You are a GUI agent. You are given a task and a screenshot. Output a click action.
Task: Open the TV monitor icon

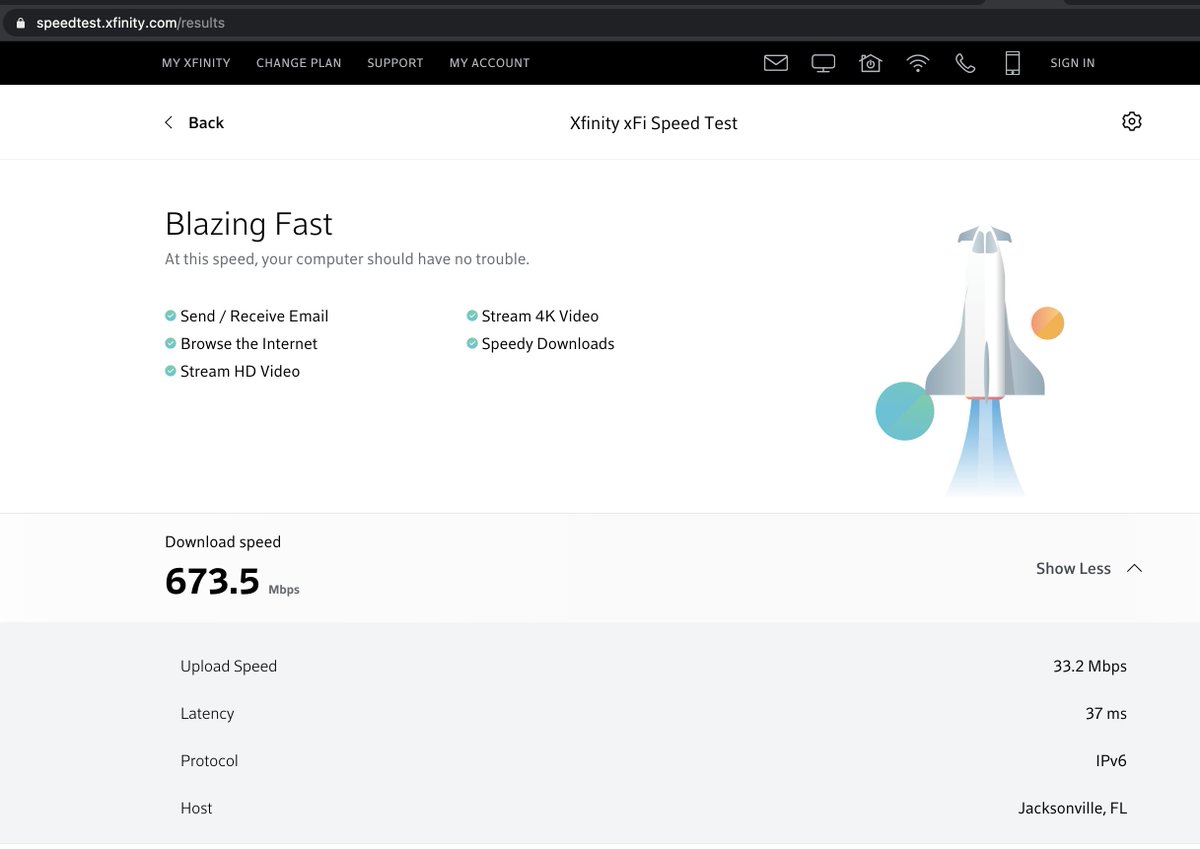pyautogui.click(x=823, y=63)
